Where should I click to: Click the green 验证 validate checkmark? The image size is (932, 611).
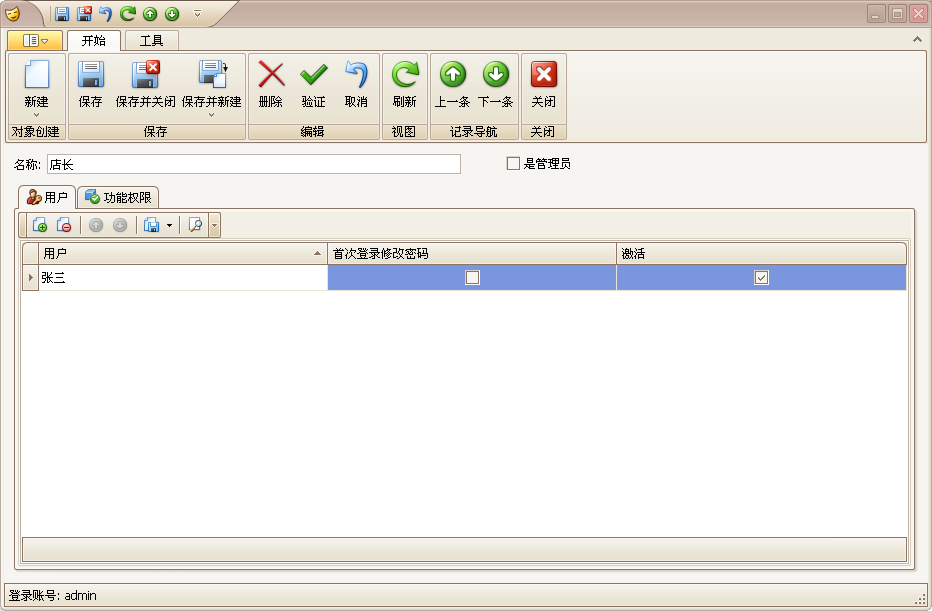coord(313,74)
